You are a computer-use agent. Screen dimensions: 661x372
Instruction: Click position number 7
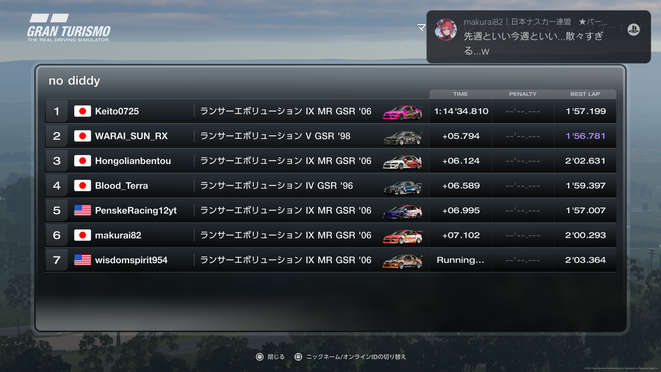56,260
